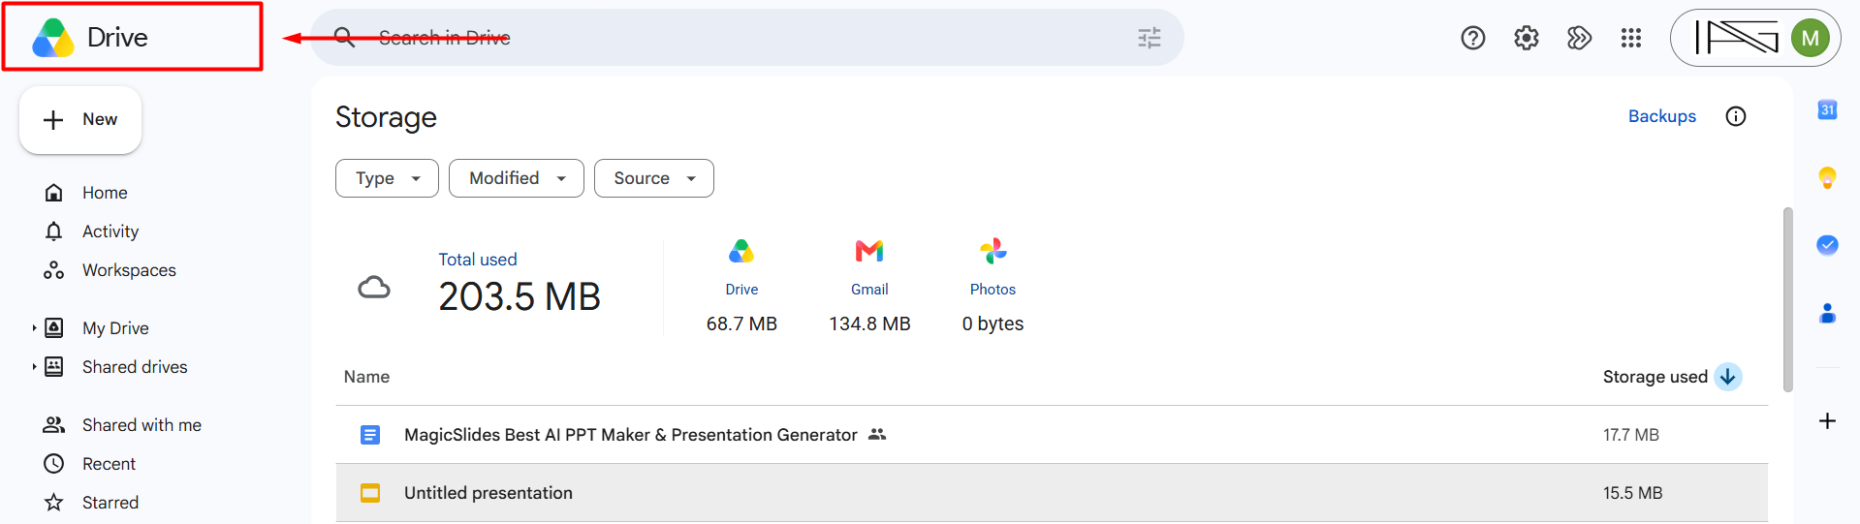
Task: Open advanced search filter options icon
Action: (1149, 38)
